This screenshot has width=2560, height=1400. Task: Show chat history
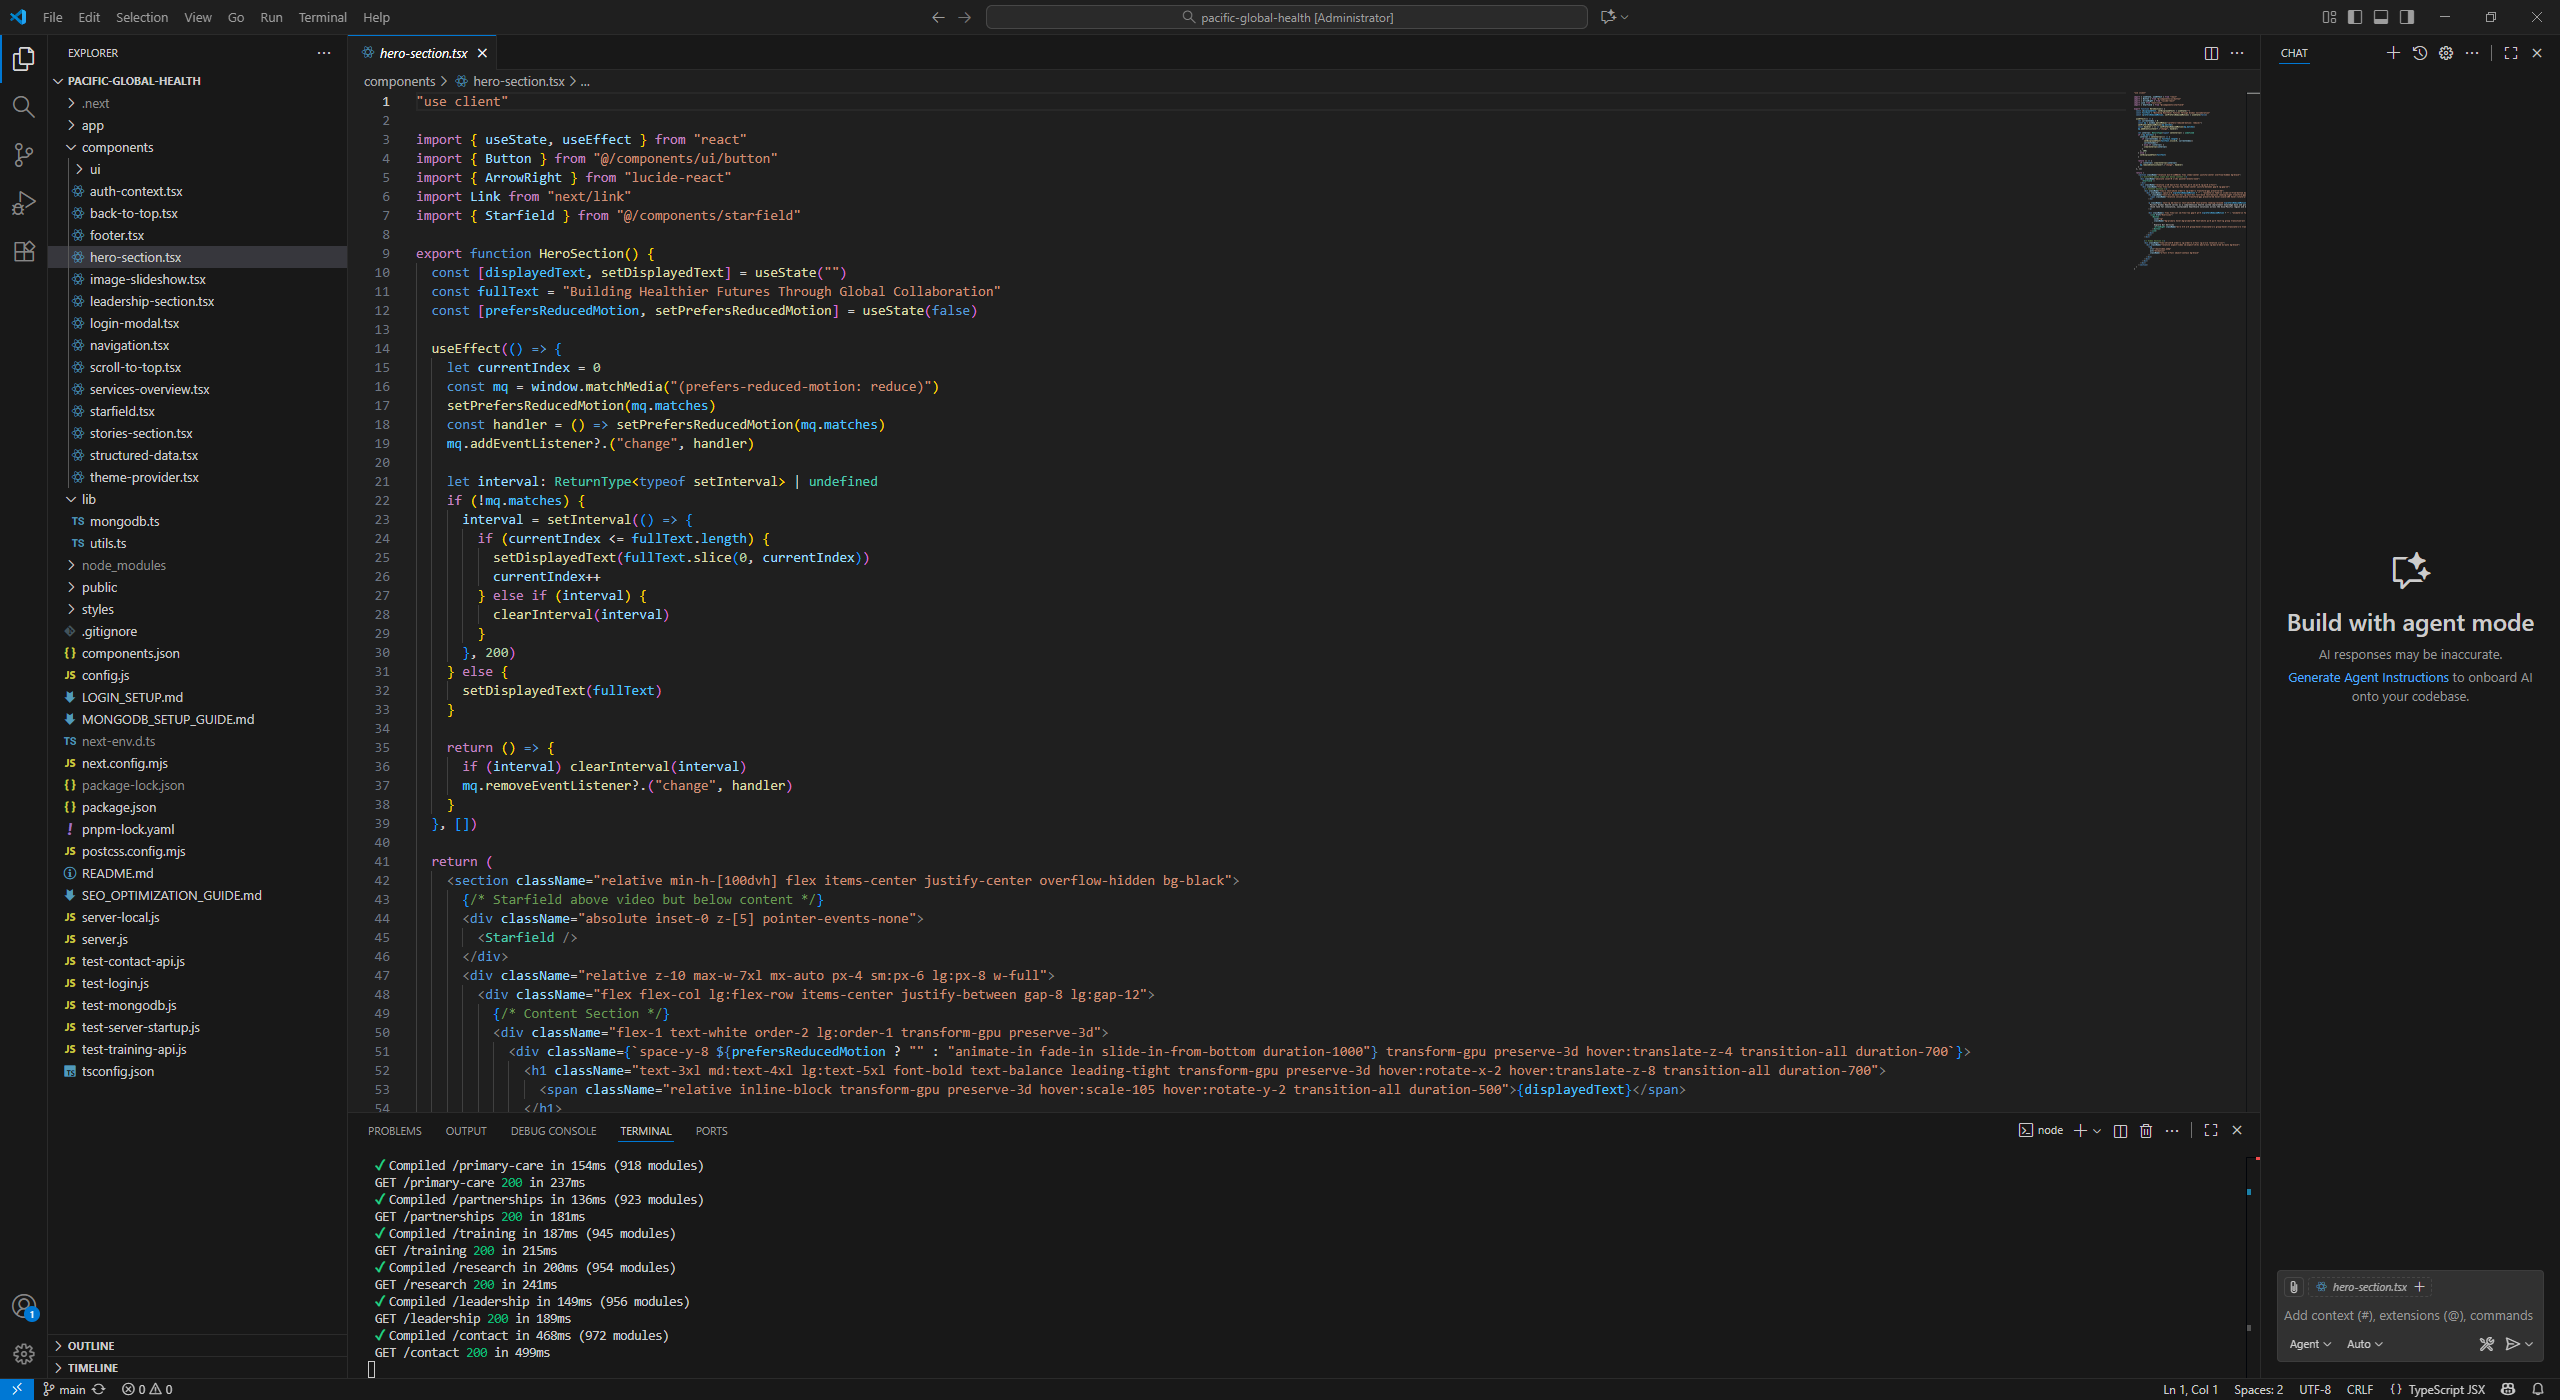[x=2419, y=53]
